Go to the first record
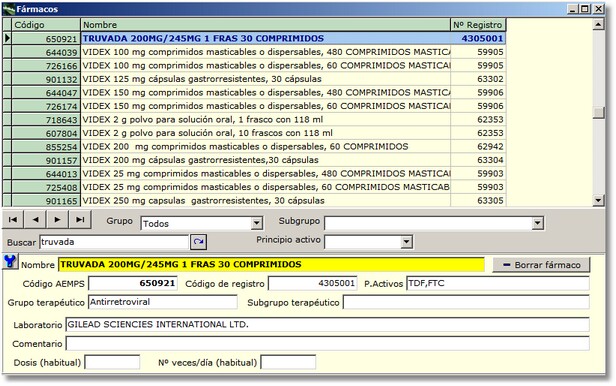The height and width of the screenshot is (386, 616). (13, 220)
